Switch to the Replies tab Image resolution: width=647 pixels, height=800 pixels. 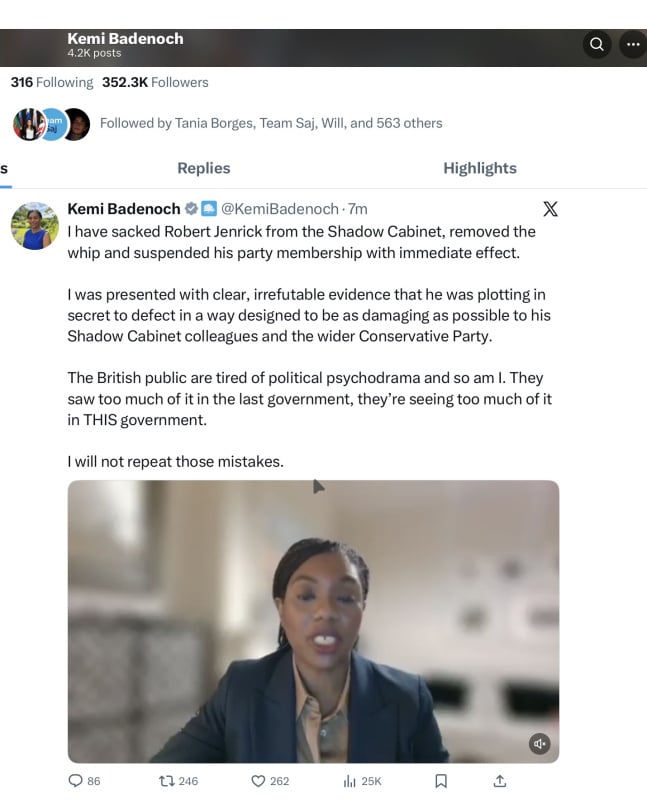tap(204, 168)
